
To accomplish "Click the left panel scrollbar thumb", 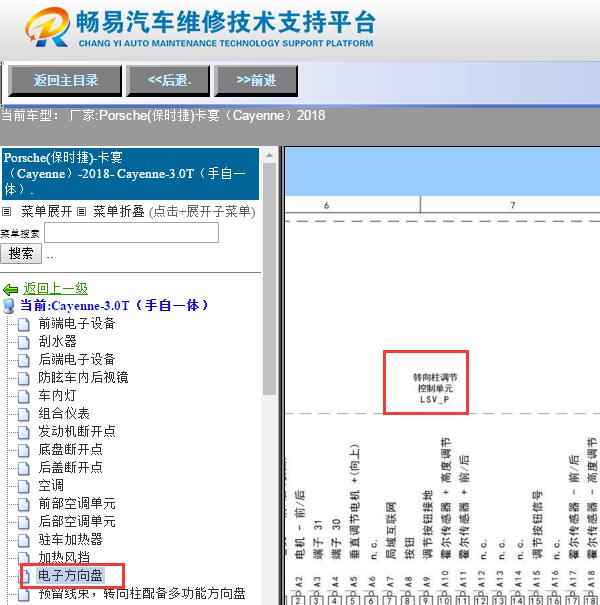I will click(269, 279).
